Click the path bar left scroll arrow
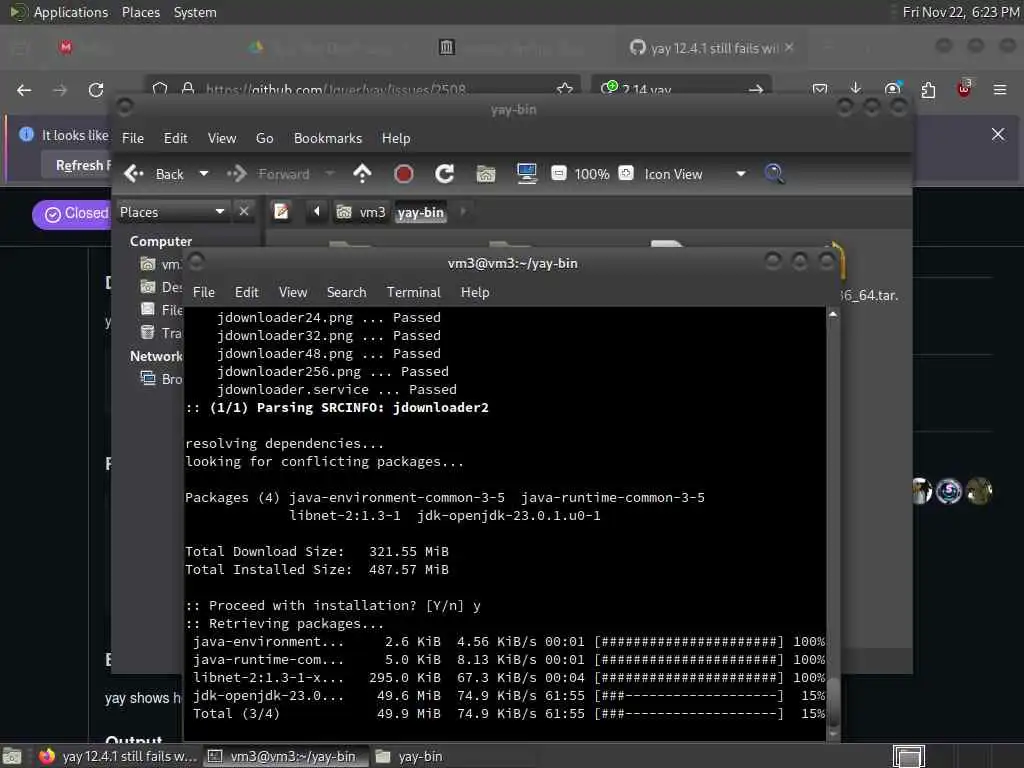This screenshot has height=768, width=1024. click(x=317, y=212)
